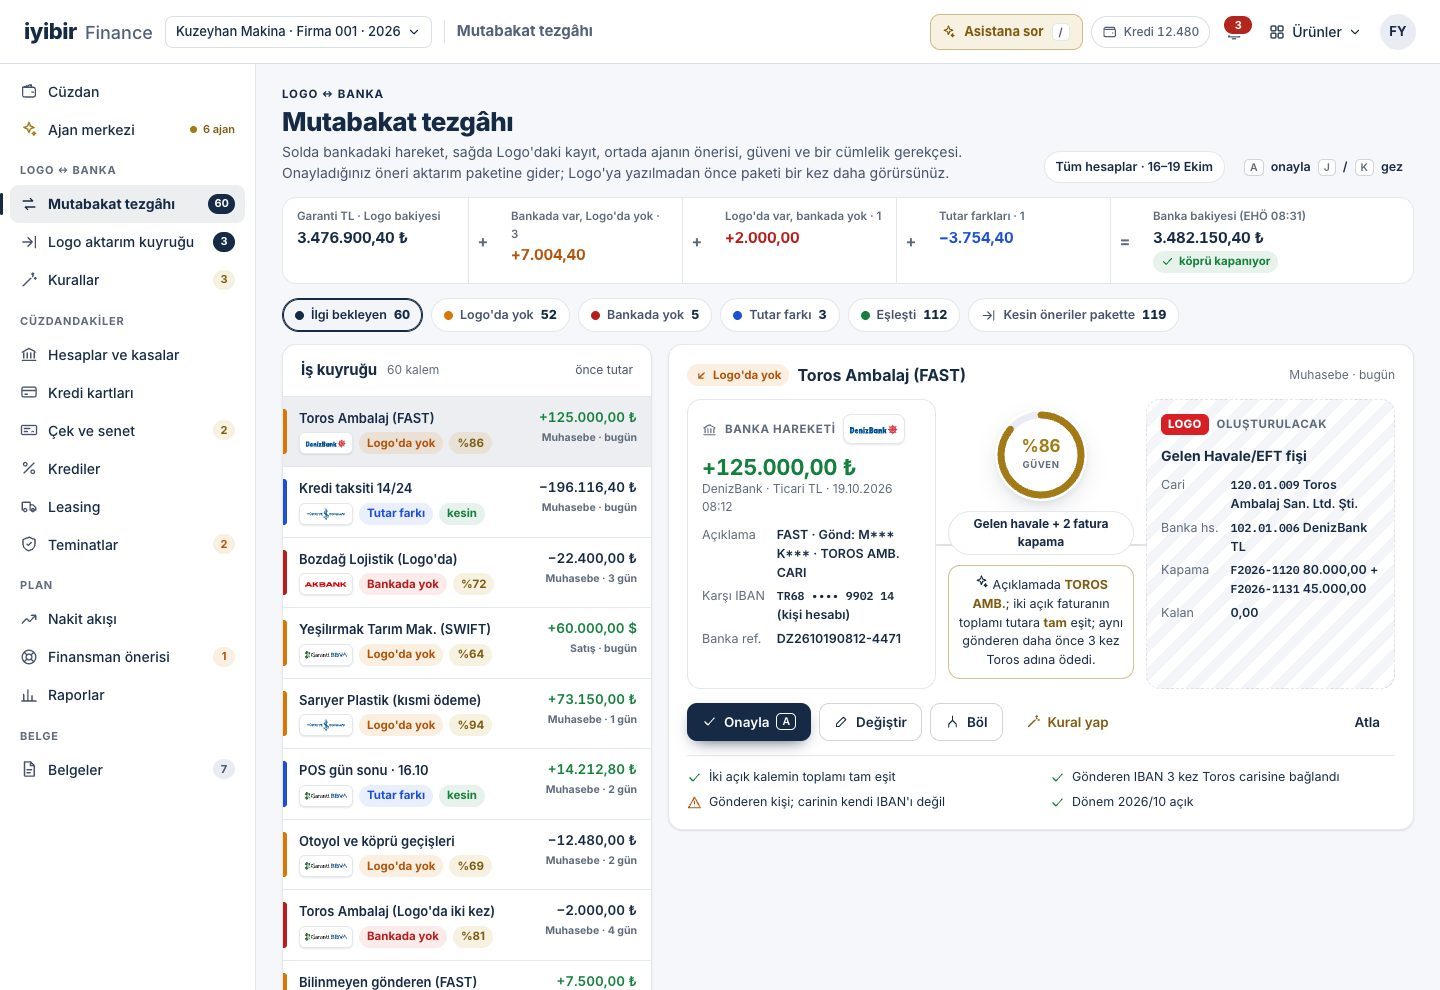Click DenizBank logo in Banka Hareketi card
Screen dimensions: 1440x990
[x=874, y=429]
